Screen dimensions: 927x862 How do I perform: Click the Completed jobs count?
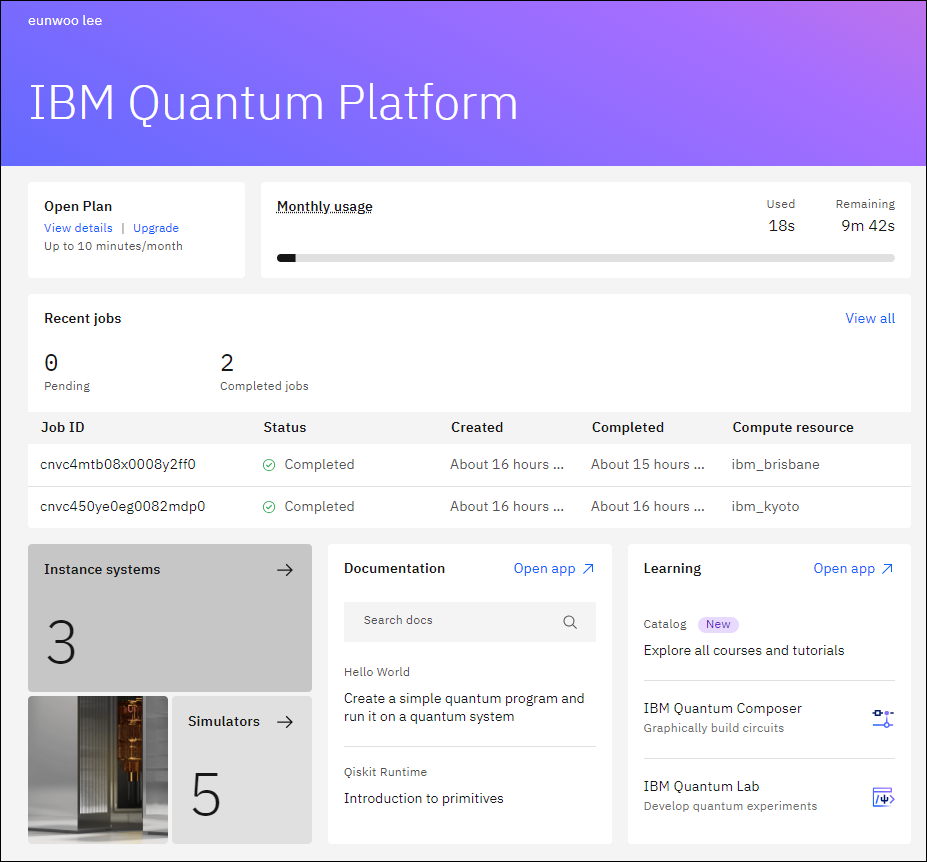tap(227, 362)
